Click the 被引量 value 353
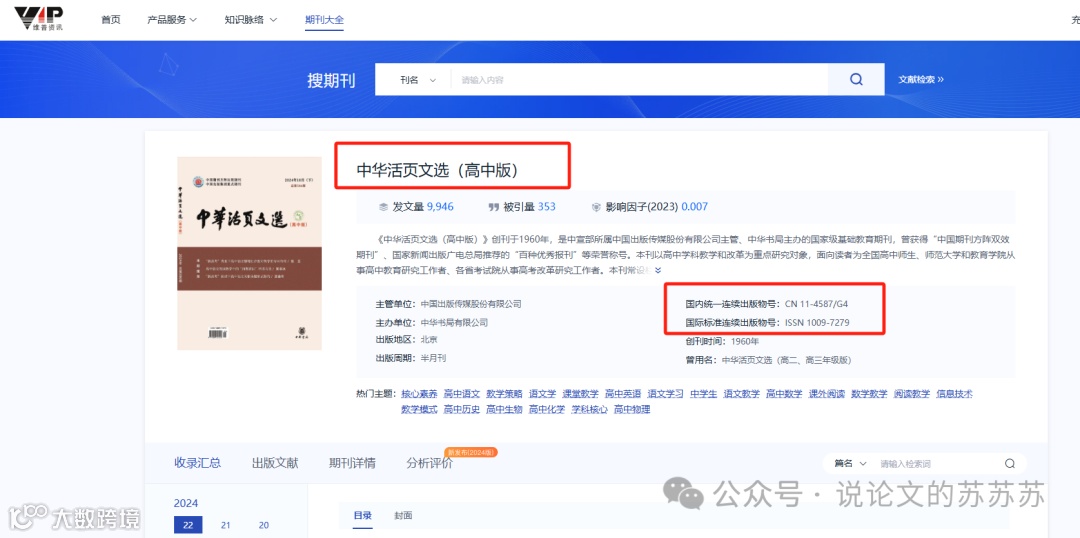1080x538 pixels. point(547,207)
